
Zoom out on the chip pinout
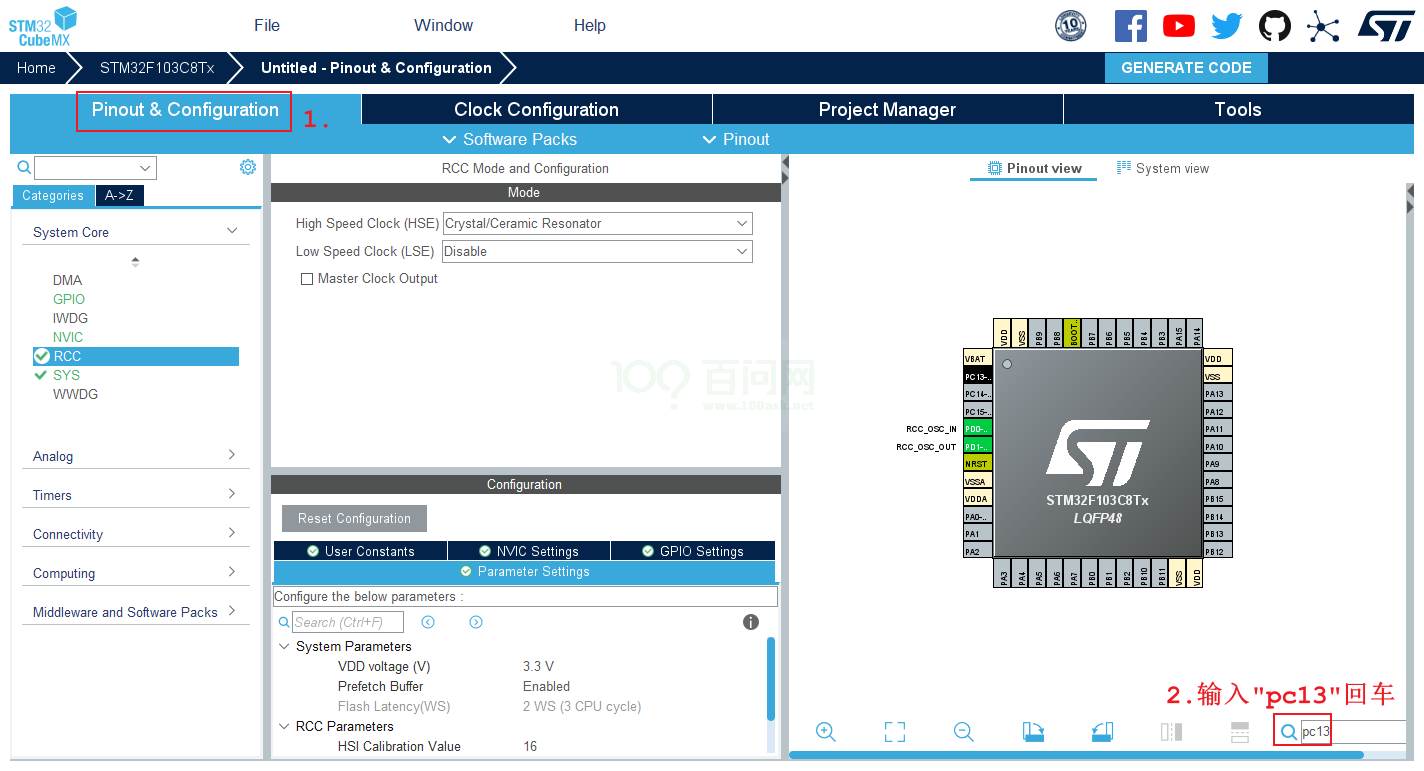964,732
